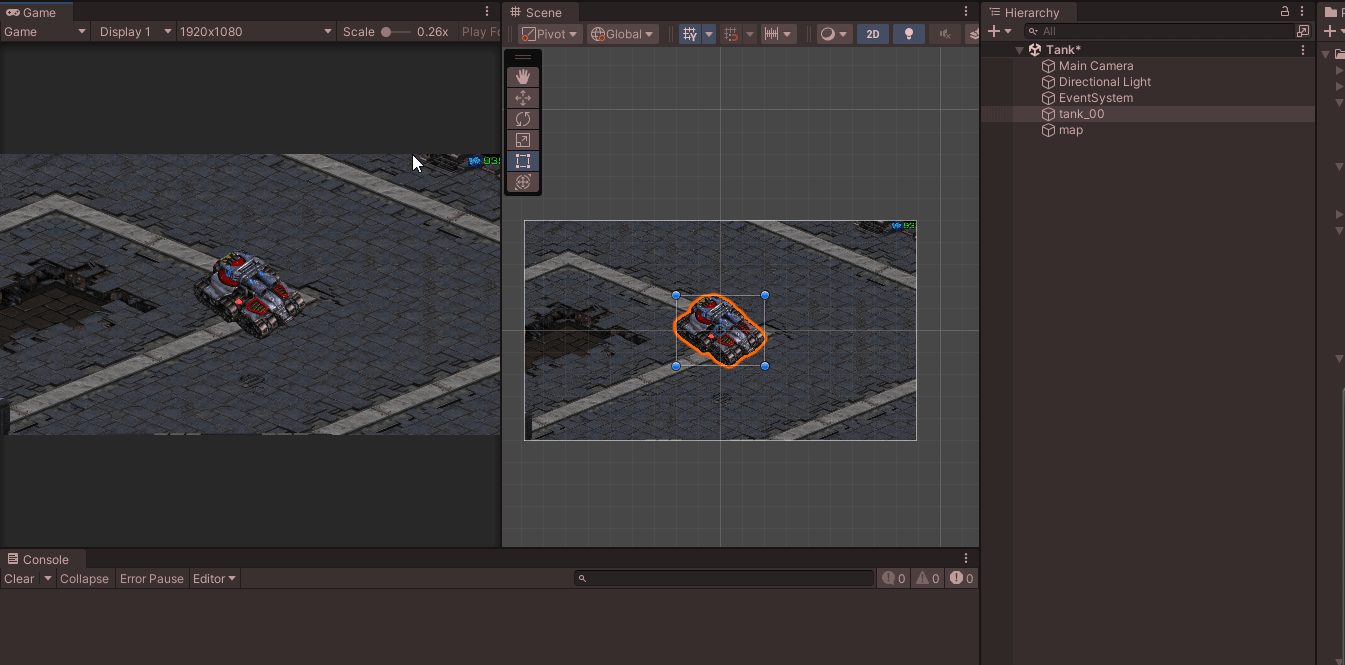The image size is (1345, 665).
Task: Open grid visibility options dropdown arrow
Action: [x=709, y=34]
